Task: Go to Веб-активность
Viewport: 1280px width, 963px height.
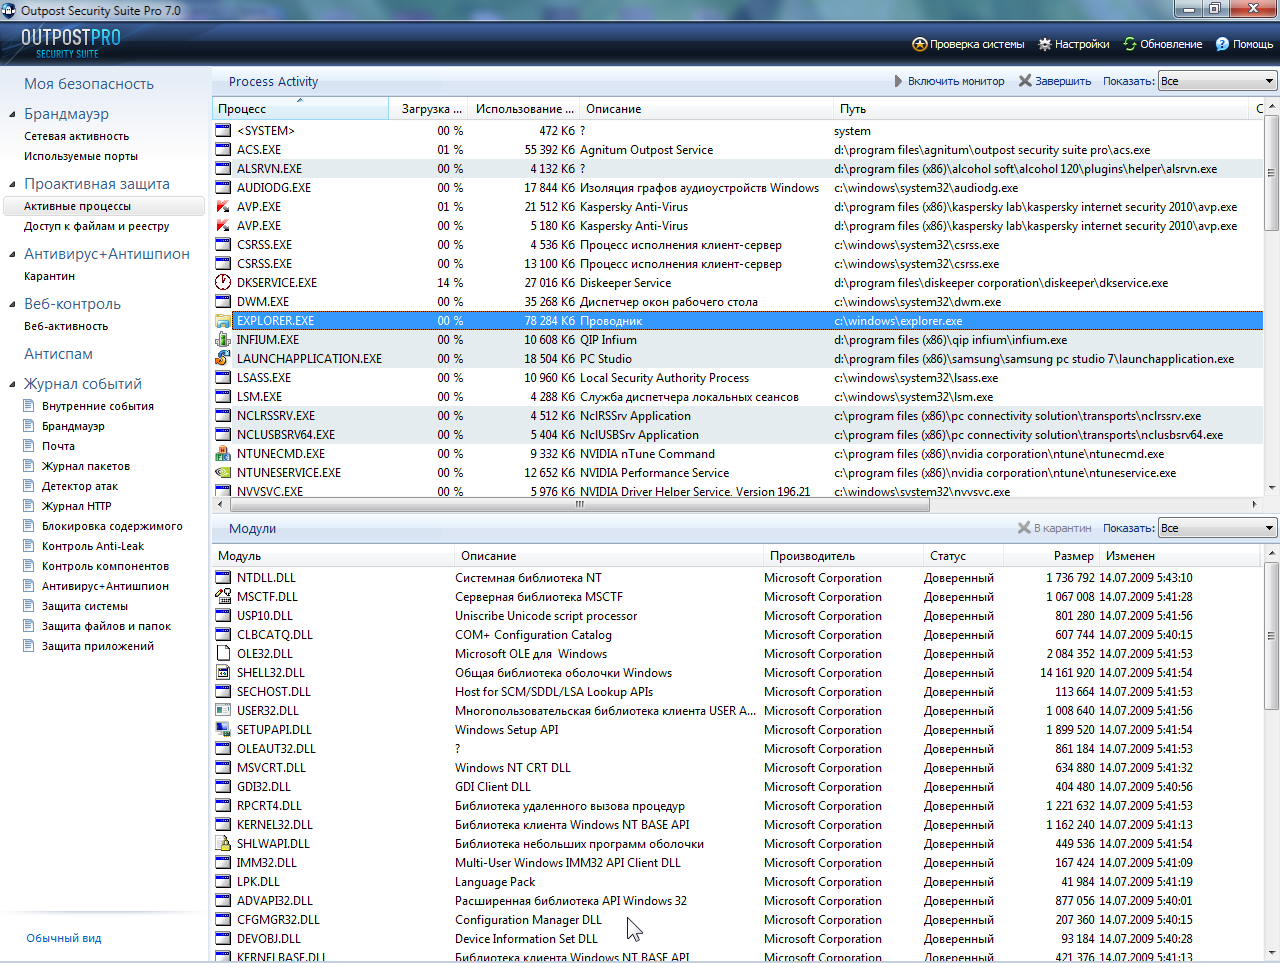Action: 66,326
